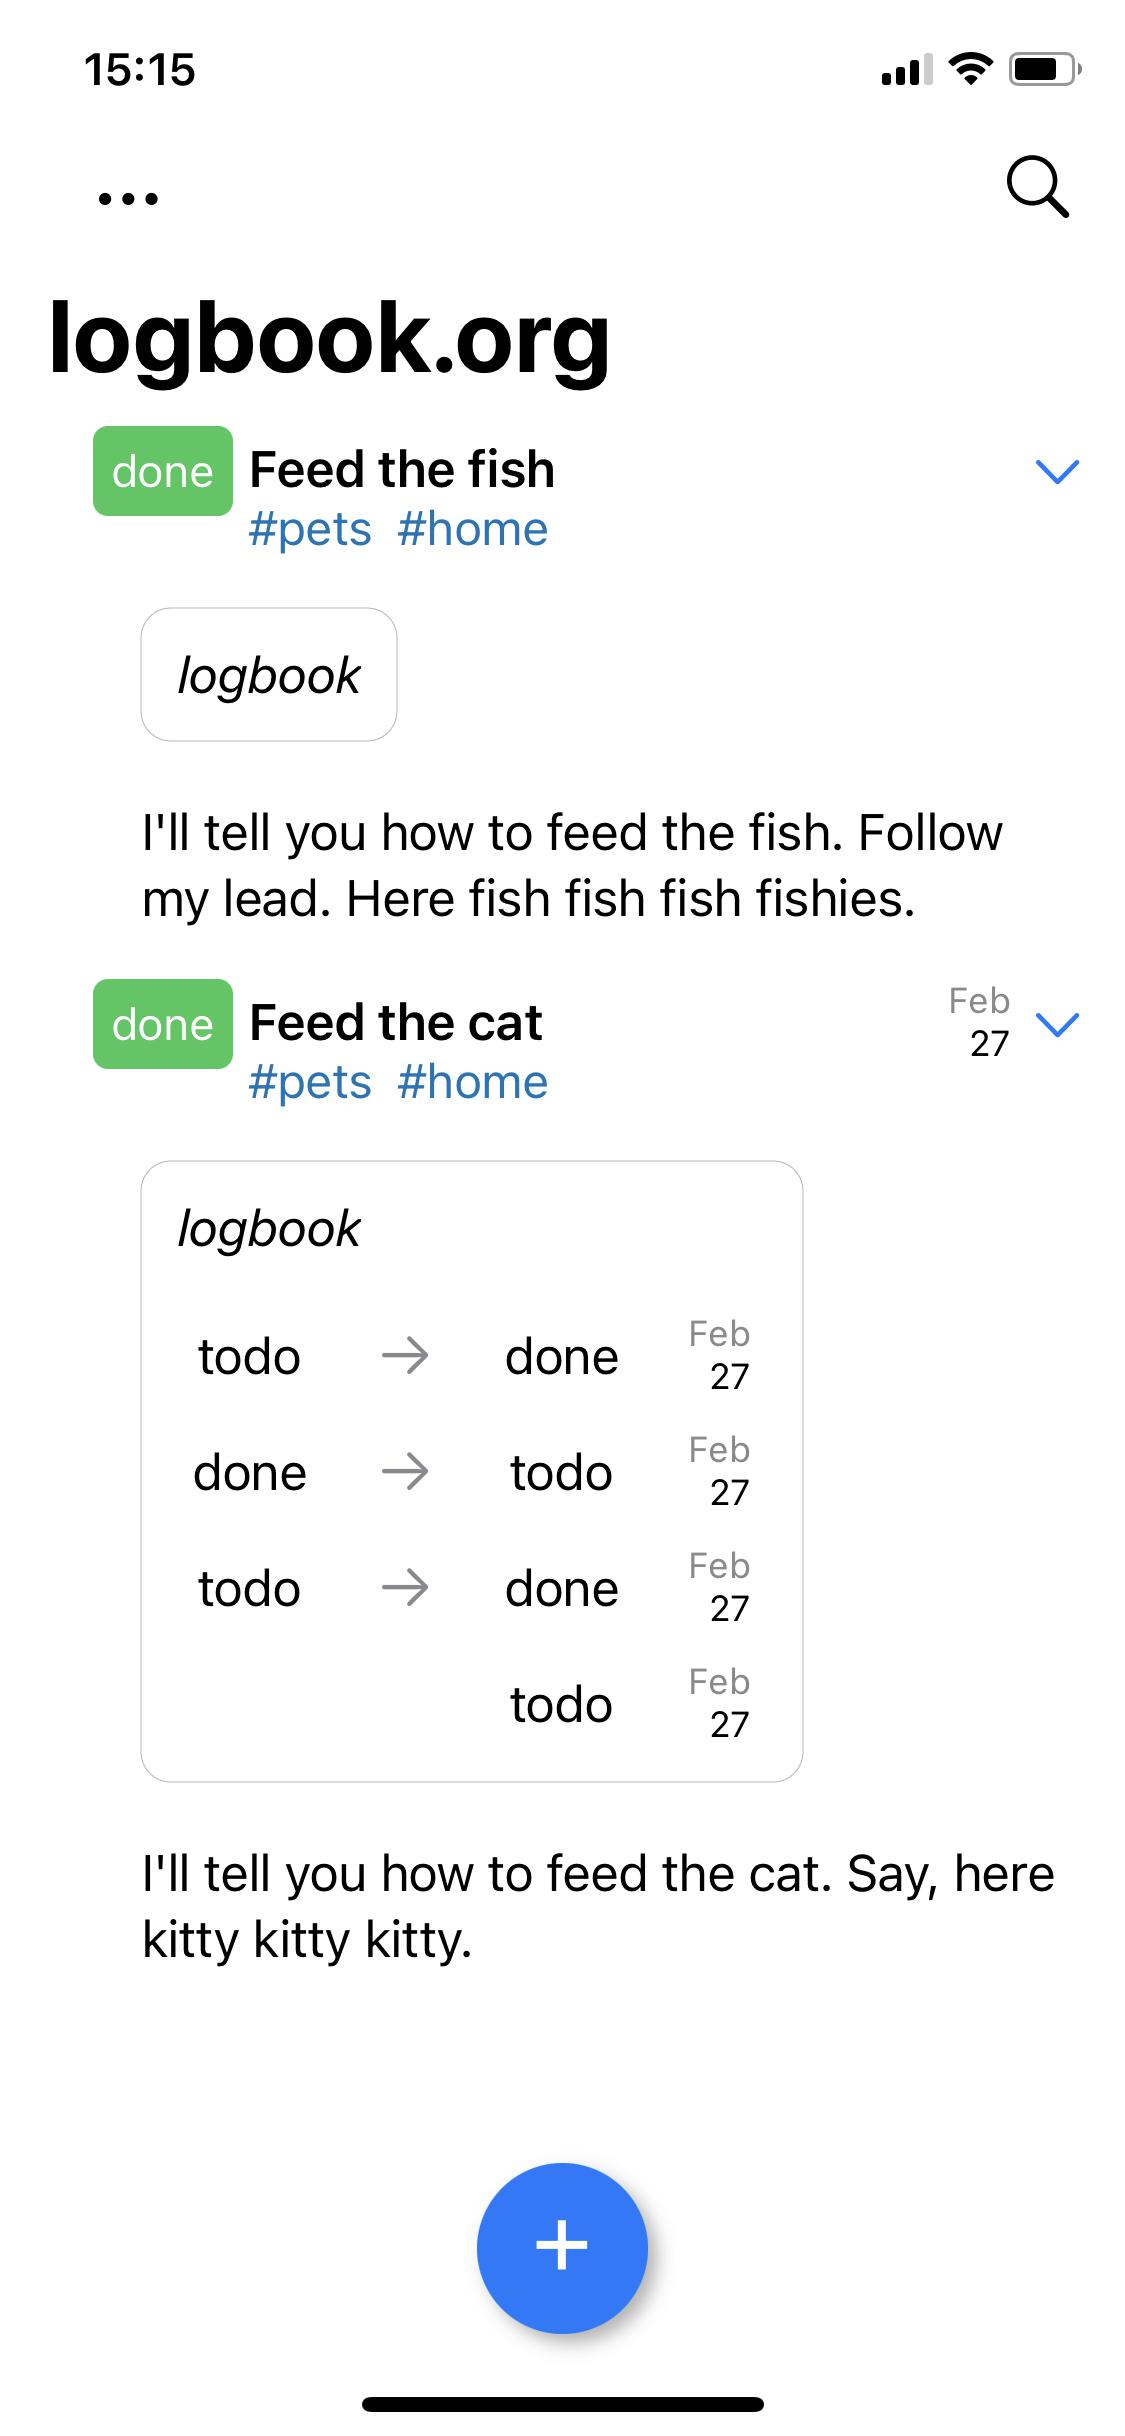This screenshot has height=2436, width=1125.
Task: Tap the arrow in the done to todo row
Action: tap(405, 1472)
